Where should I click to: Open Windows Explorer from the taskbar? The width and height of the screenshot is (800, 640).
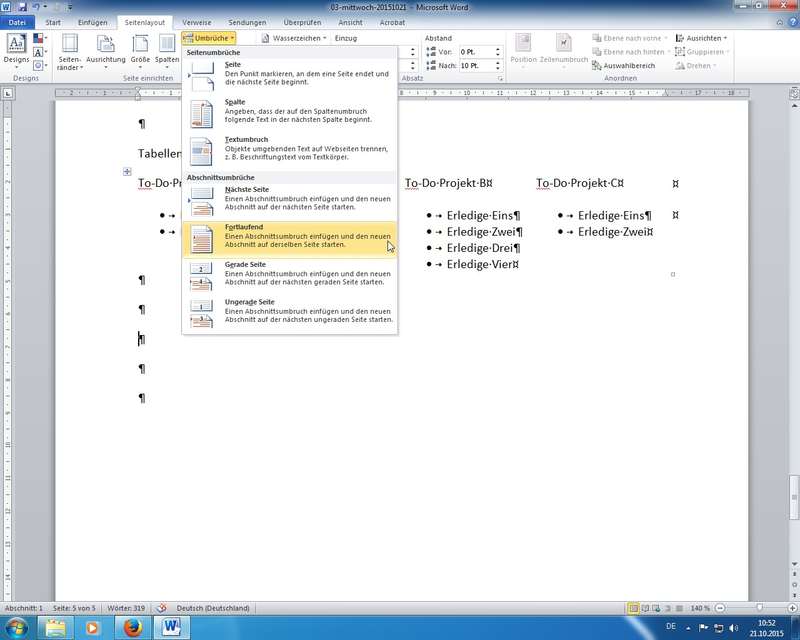[55, 627]
